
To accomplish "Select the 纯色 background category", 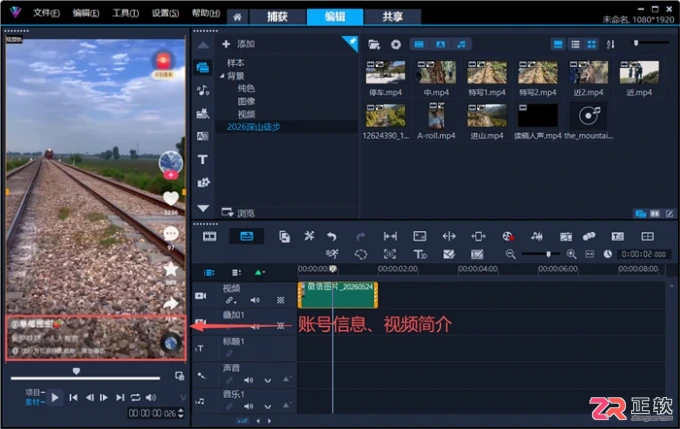I will (x=246, y=88).
